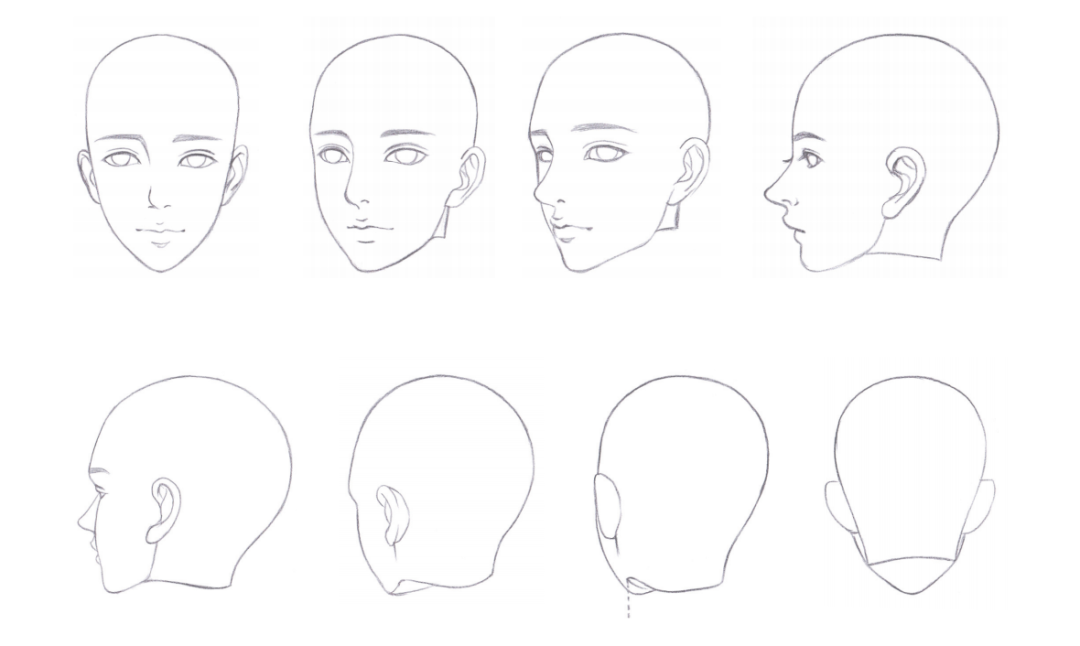Select the back three-quarter head with ear only
Viewport: 1080px width, 646px height.
[441, 486]
